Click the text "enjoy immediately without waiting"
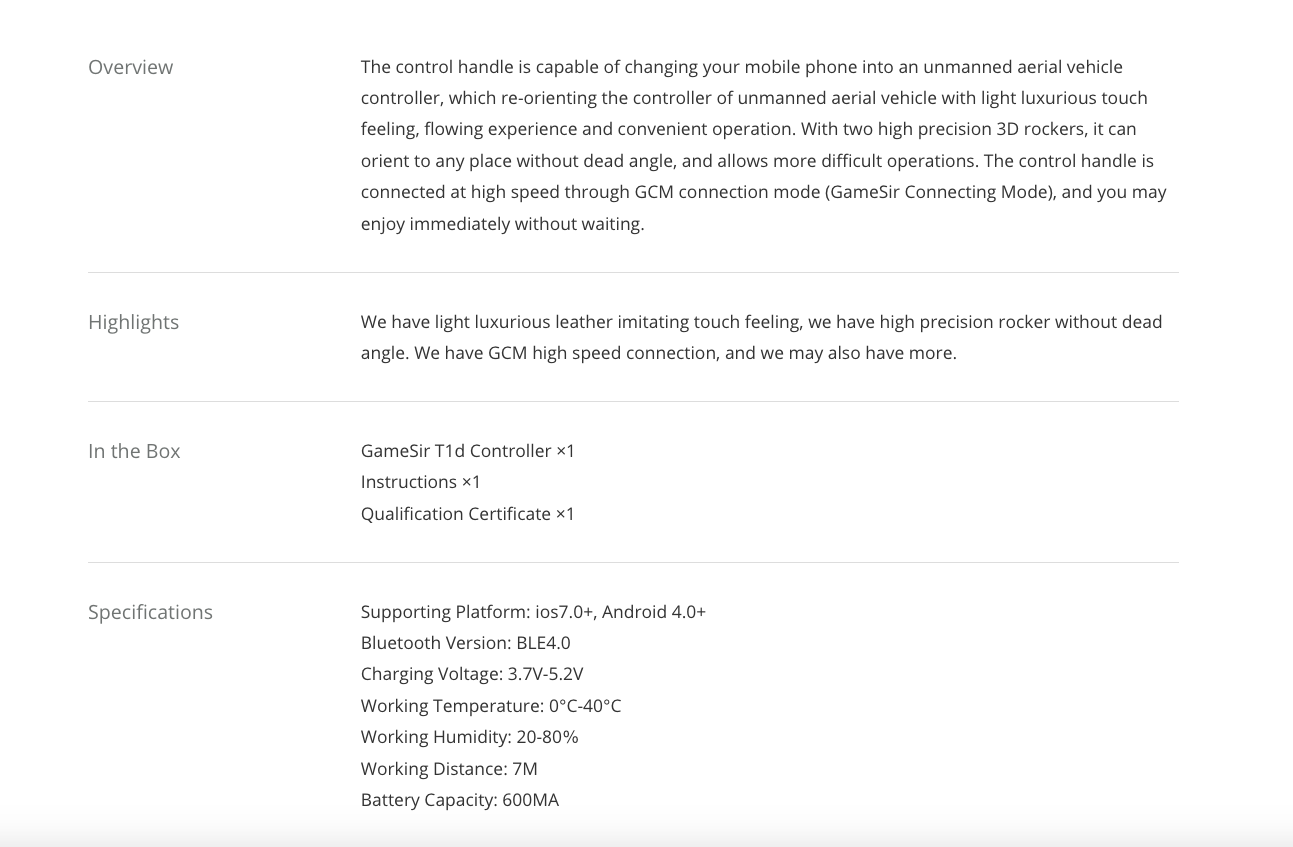The width and height of the screenshot is (1293, 847). [500, 224]
